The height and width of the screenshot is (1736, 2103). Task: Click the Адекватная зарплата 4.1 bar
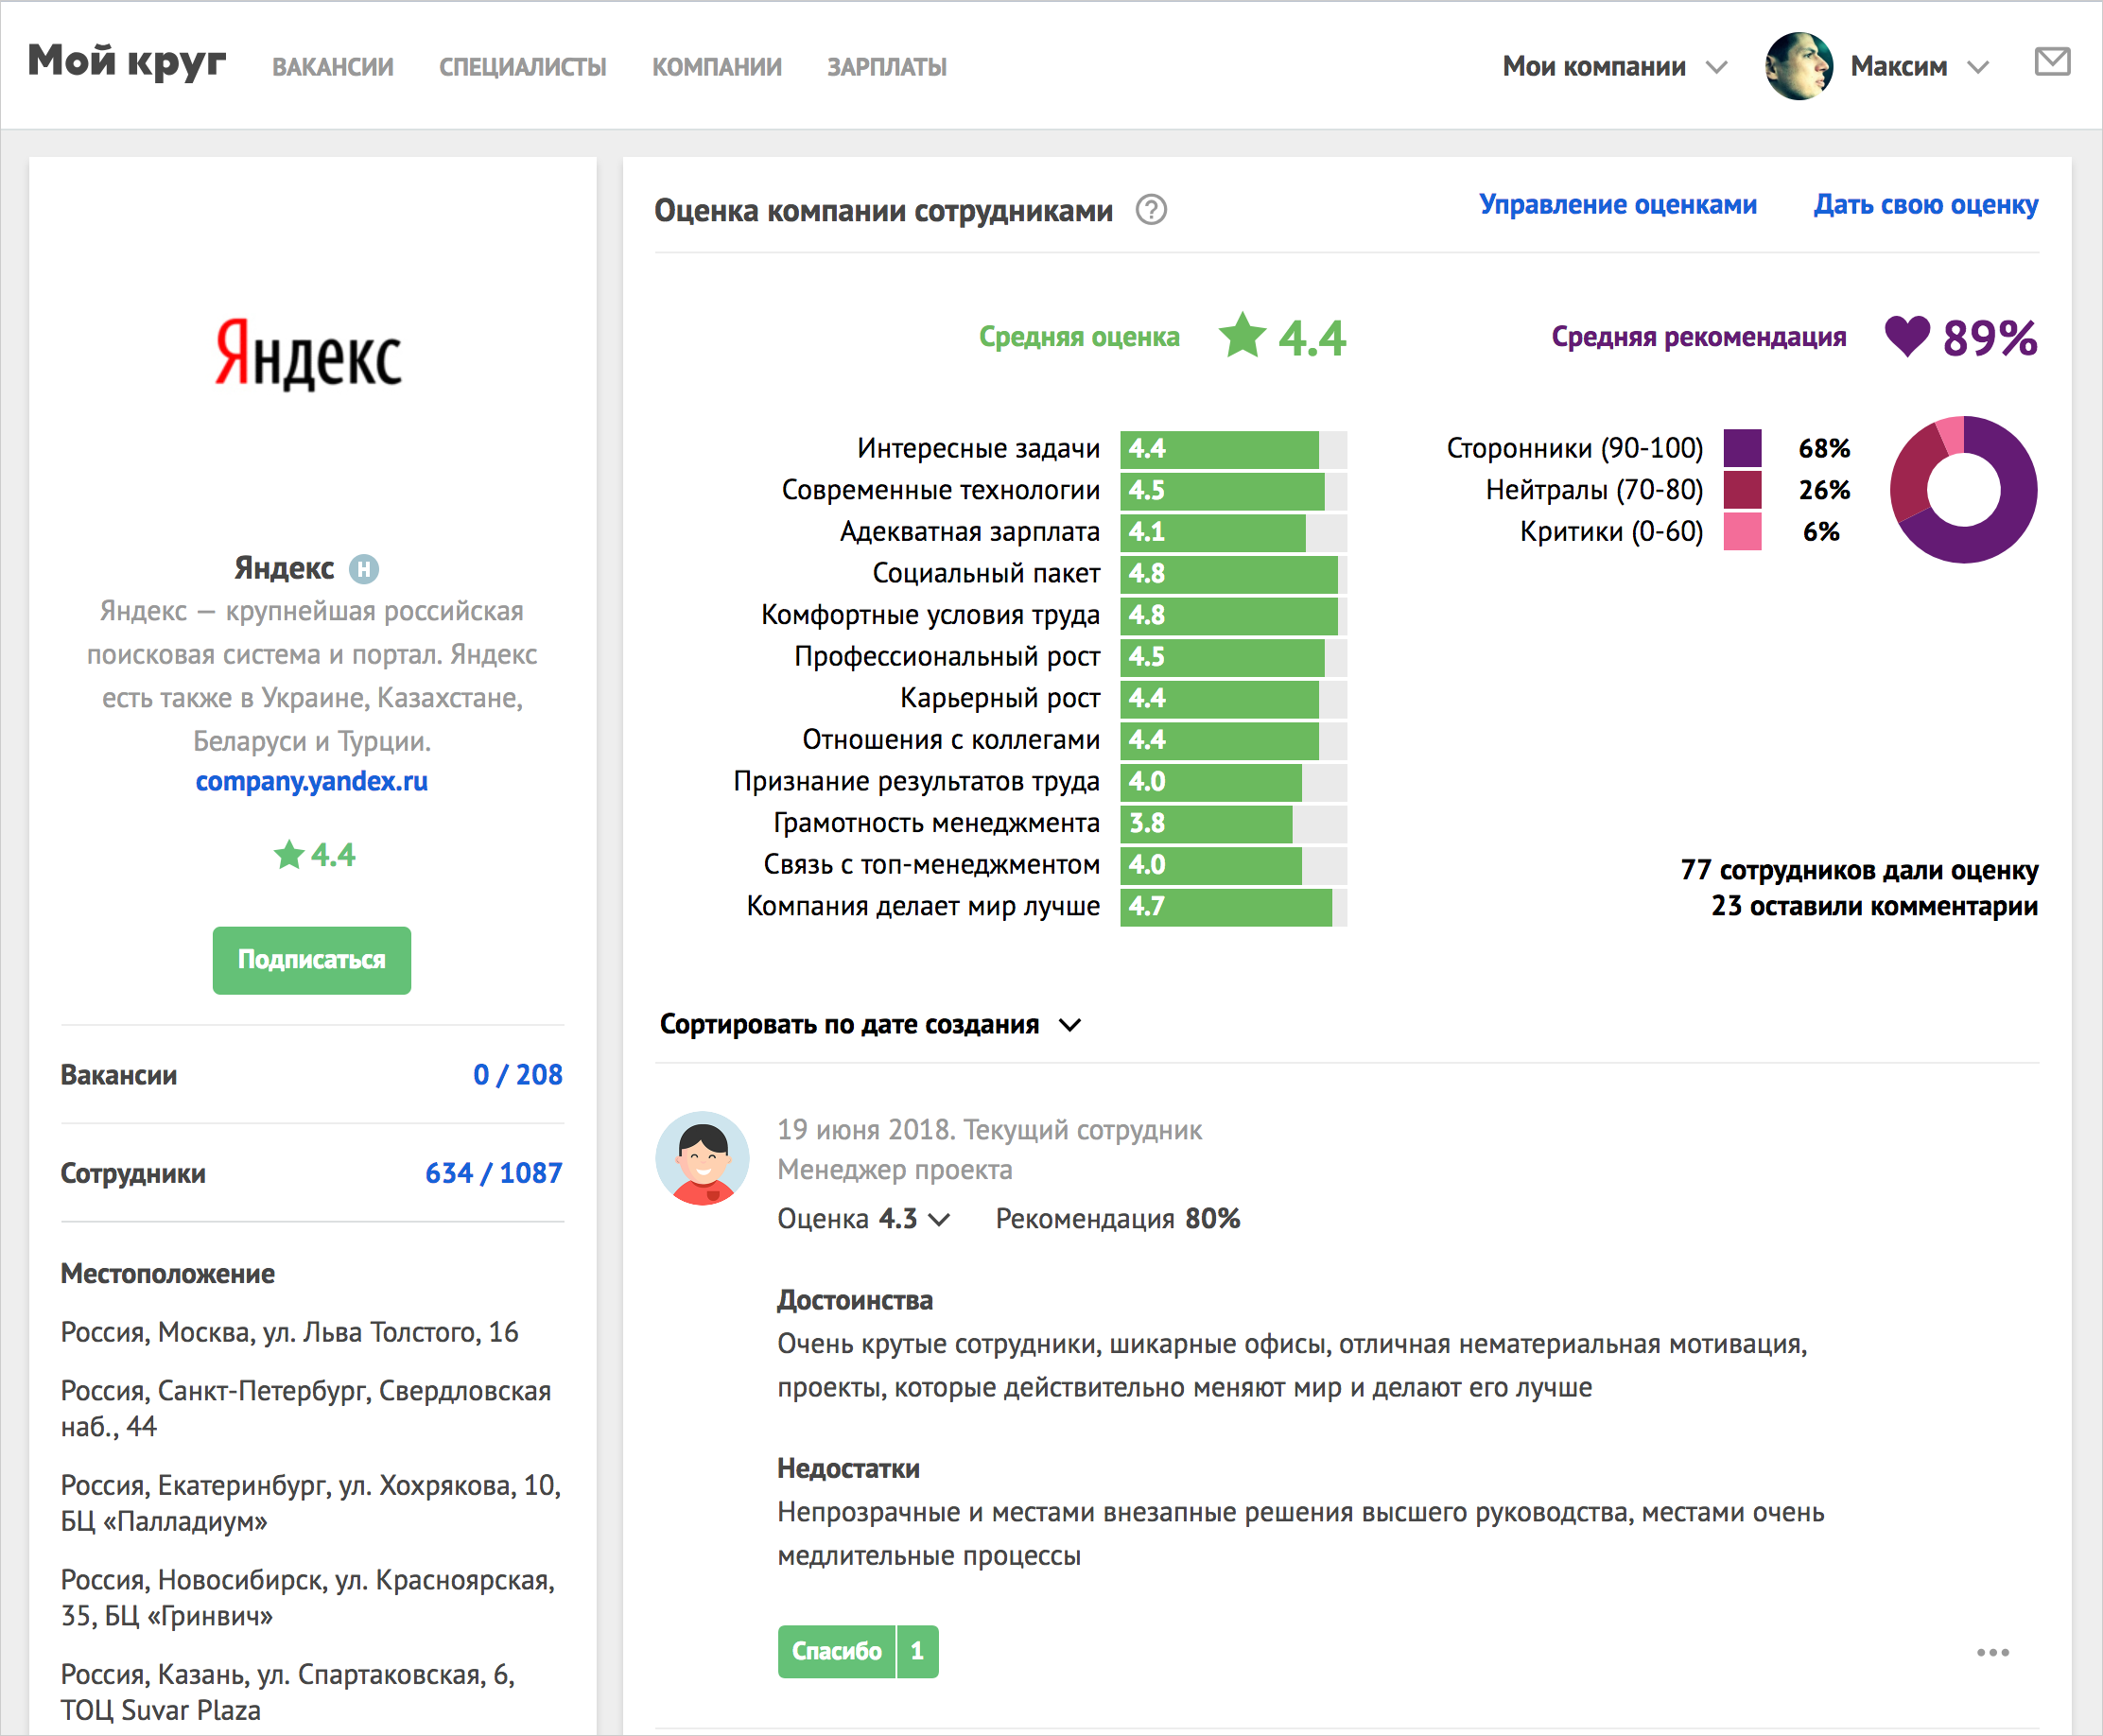tap(1233, 532)
